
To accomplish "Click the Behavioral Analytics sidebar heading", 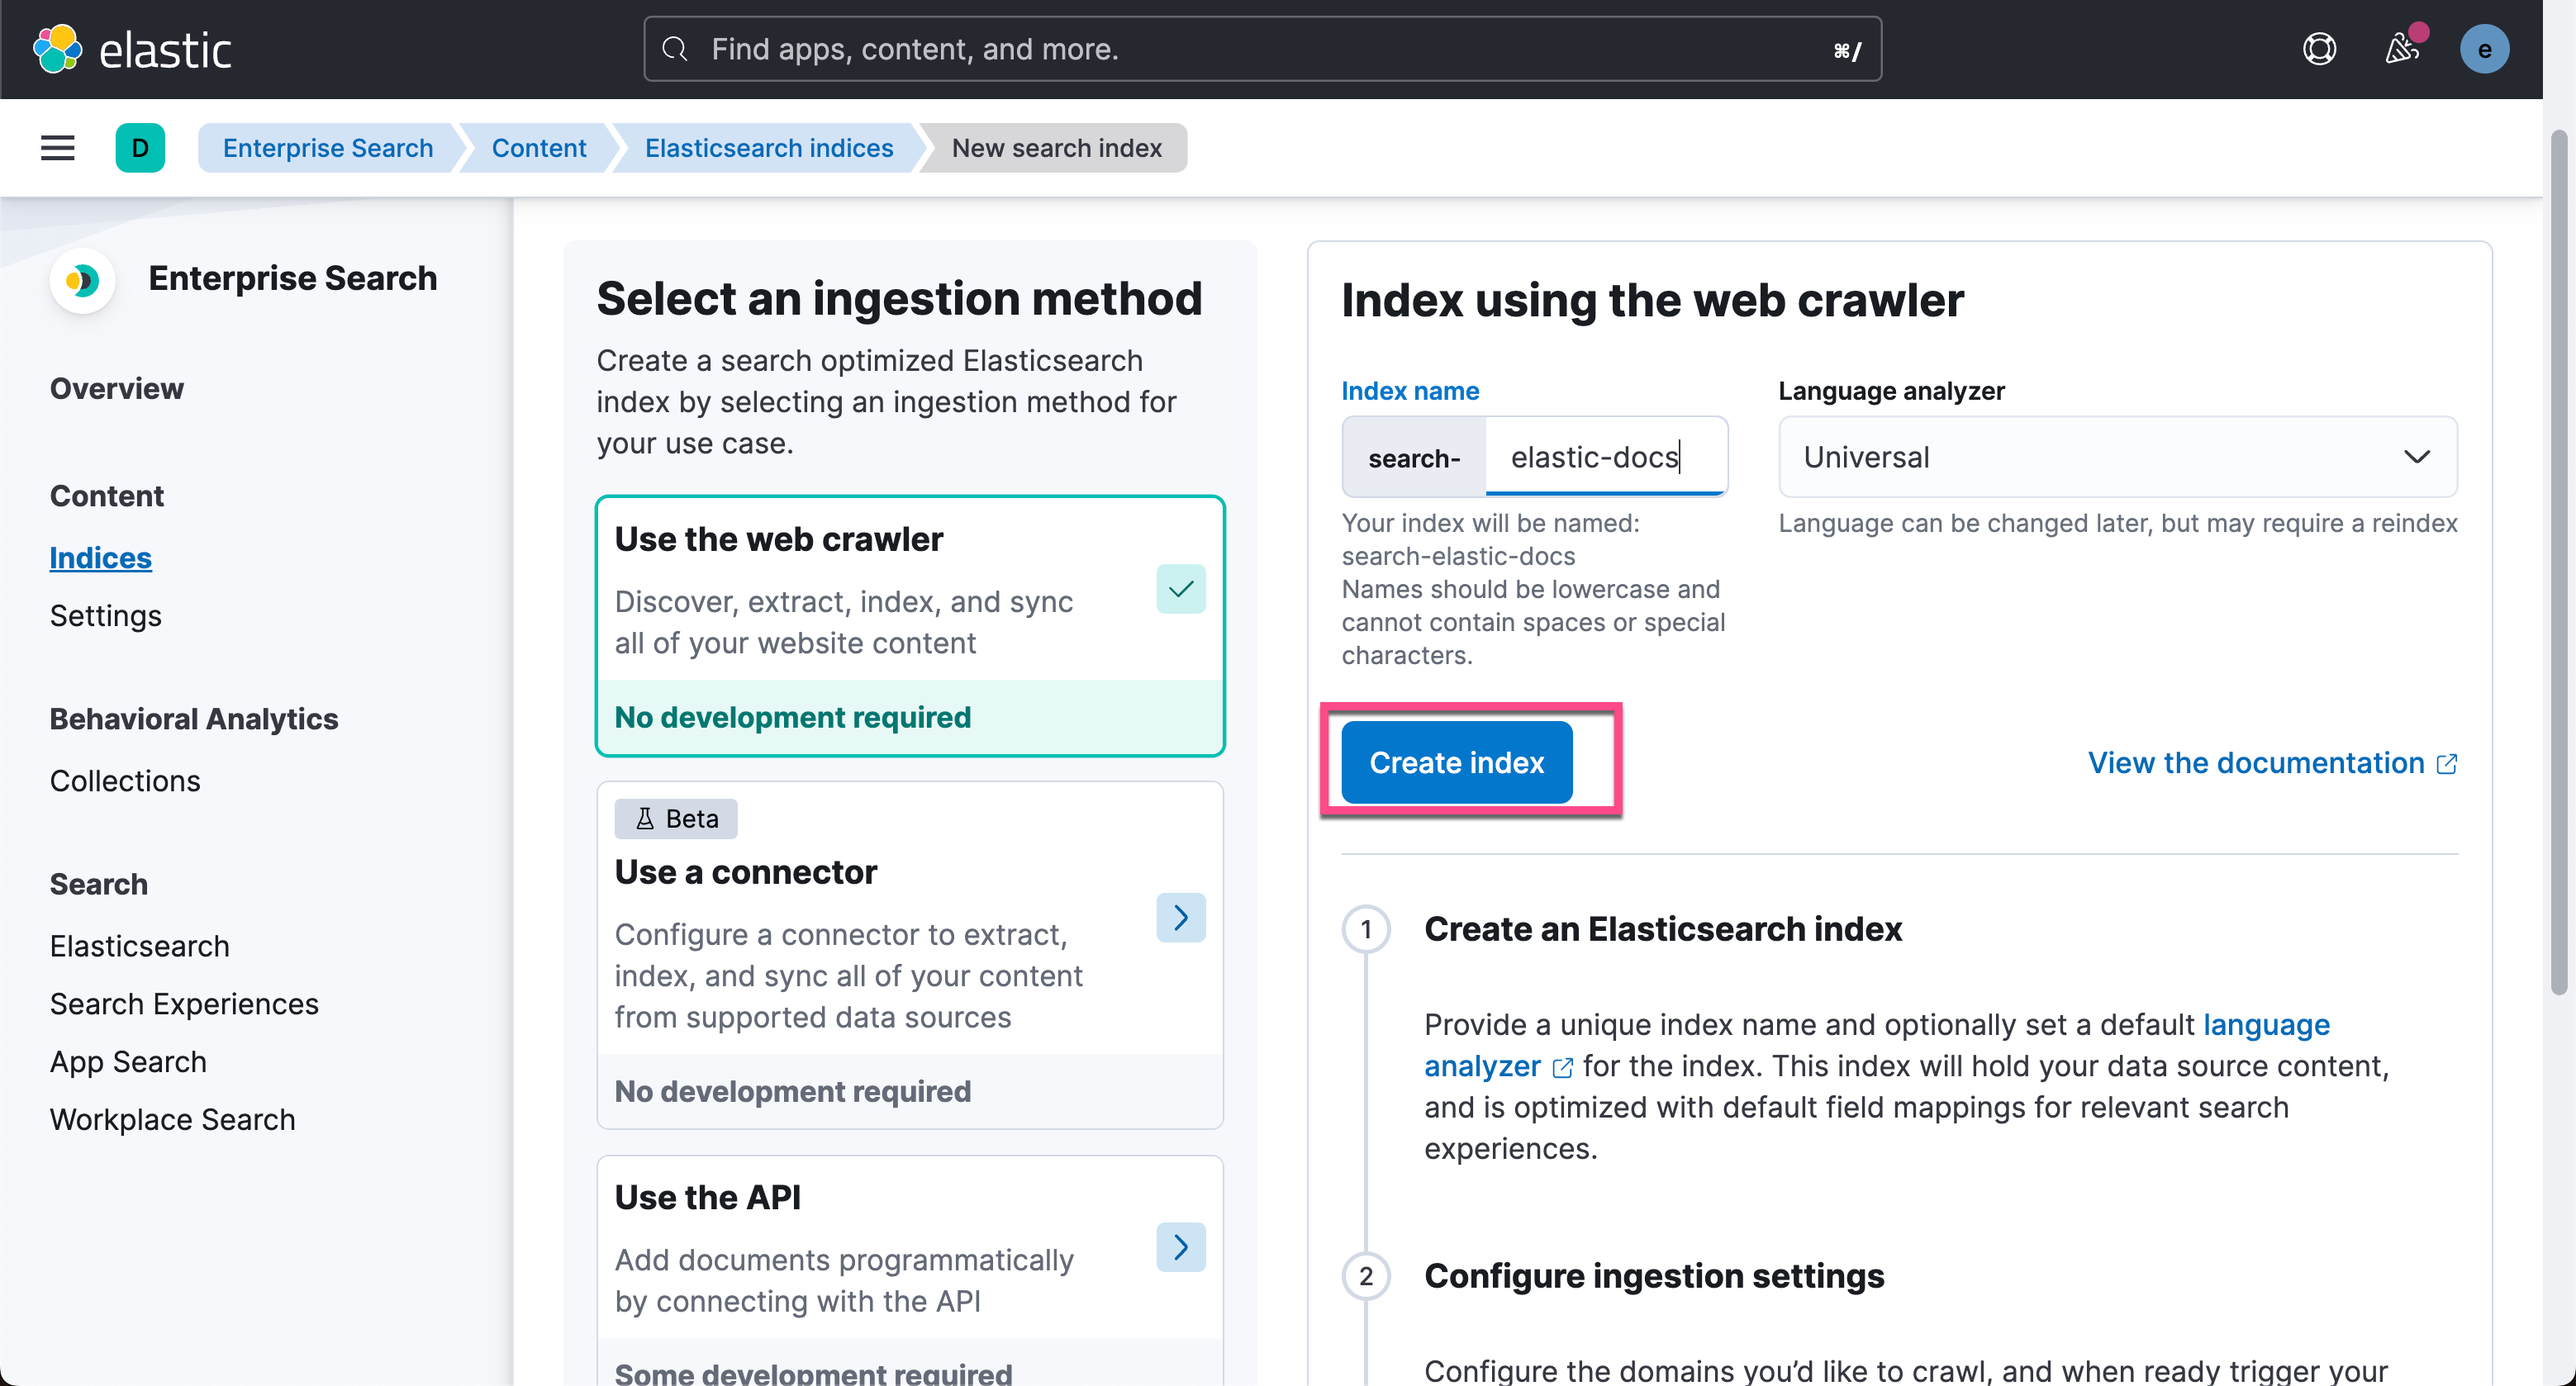I will pos(194,719).
